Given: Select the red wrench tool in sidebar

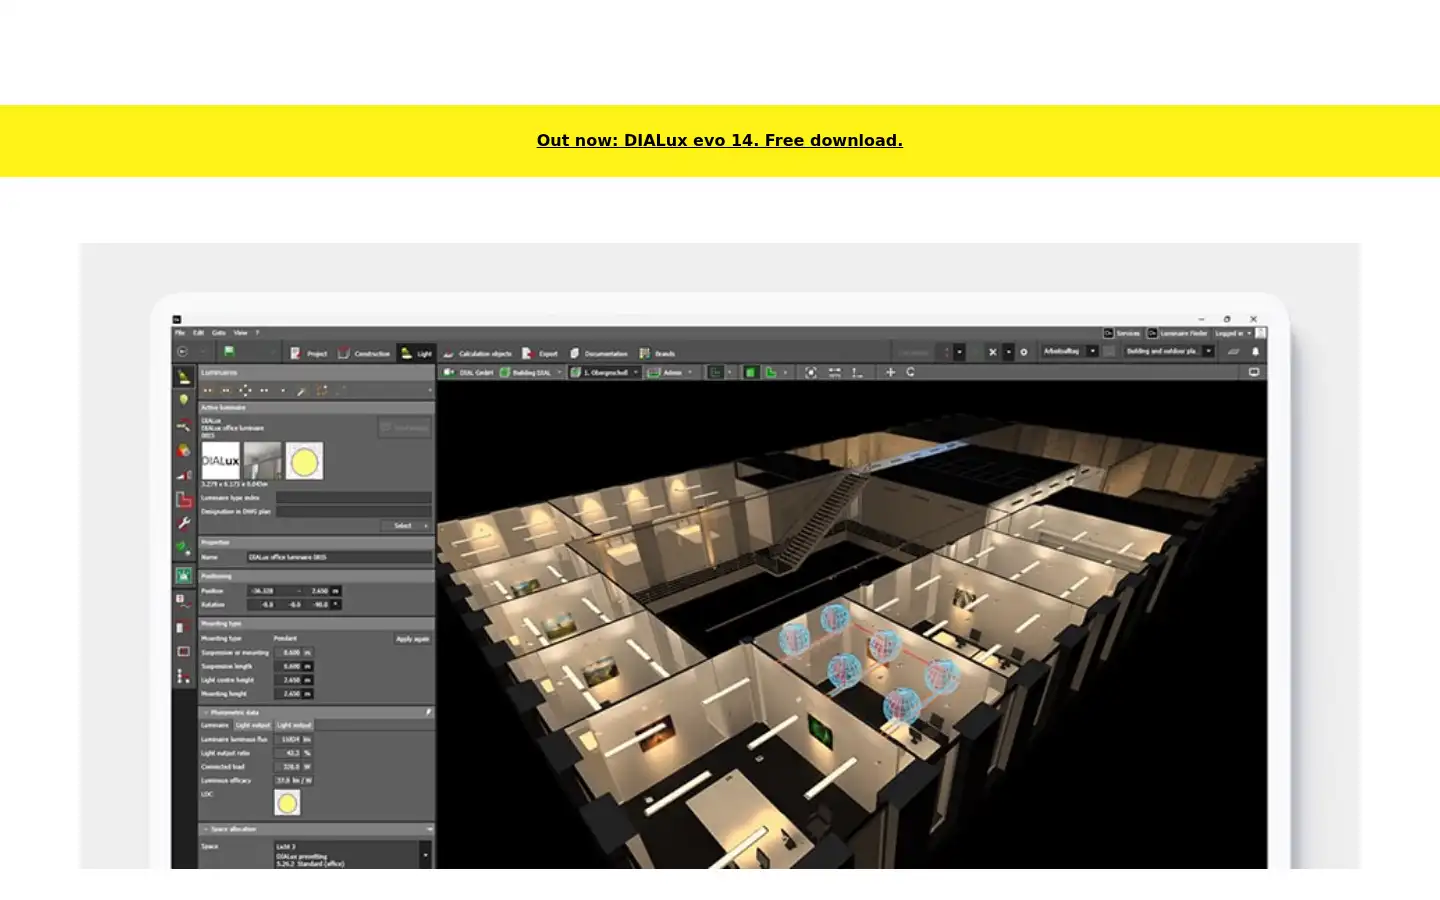Looking at the screenshot, I should [184, 523].
